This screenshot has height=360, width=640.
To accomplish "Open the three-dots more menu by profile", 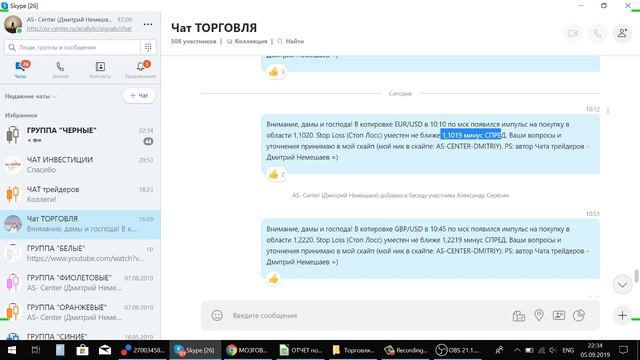I will (148, 24).
